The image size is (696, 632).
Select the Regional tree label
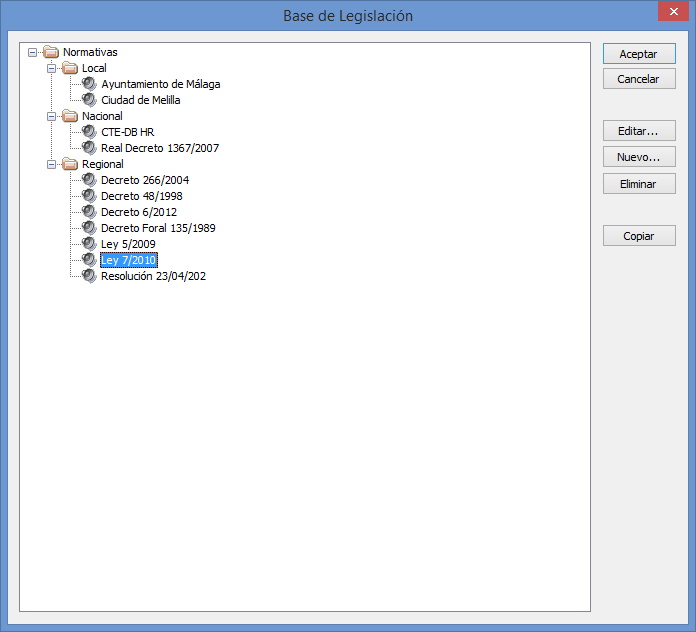[x=103, y=164]
